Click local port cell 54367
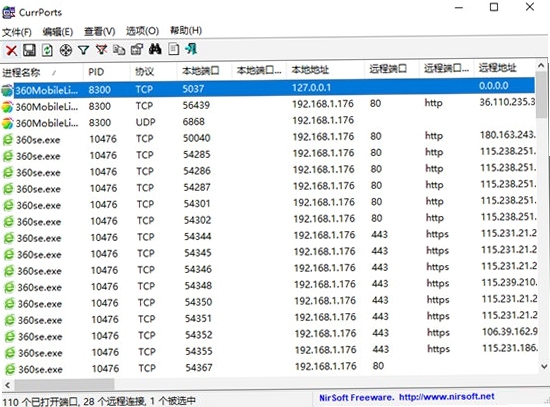This screenshot has width=550, height=407. pos(199,368)
